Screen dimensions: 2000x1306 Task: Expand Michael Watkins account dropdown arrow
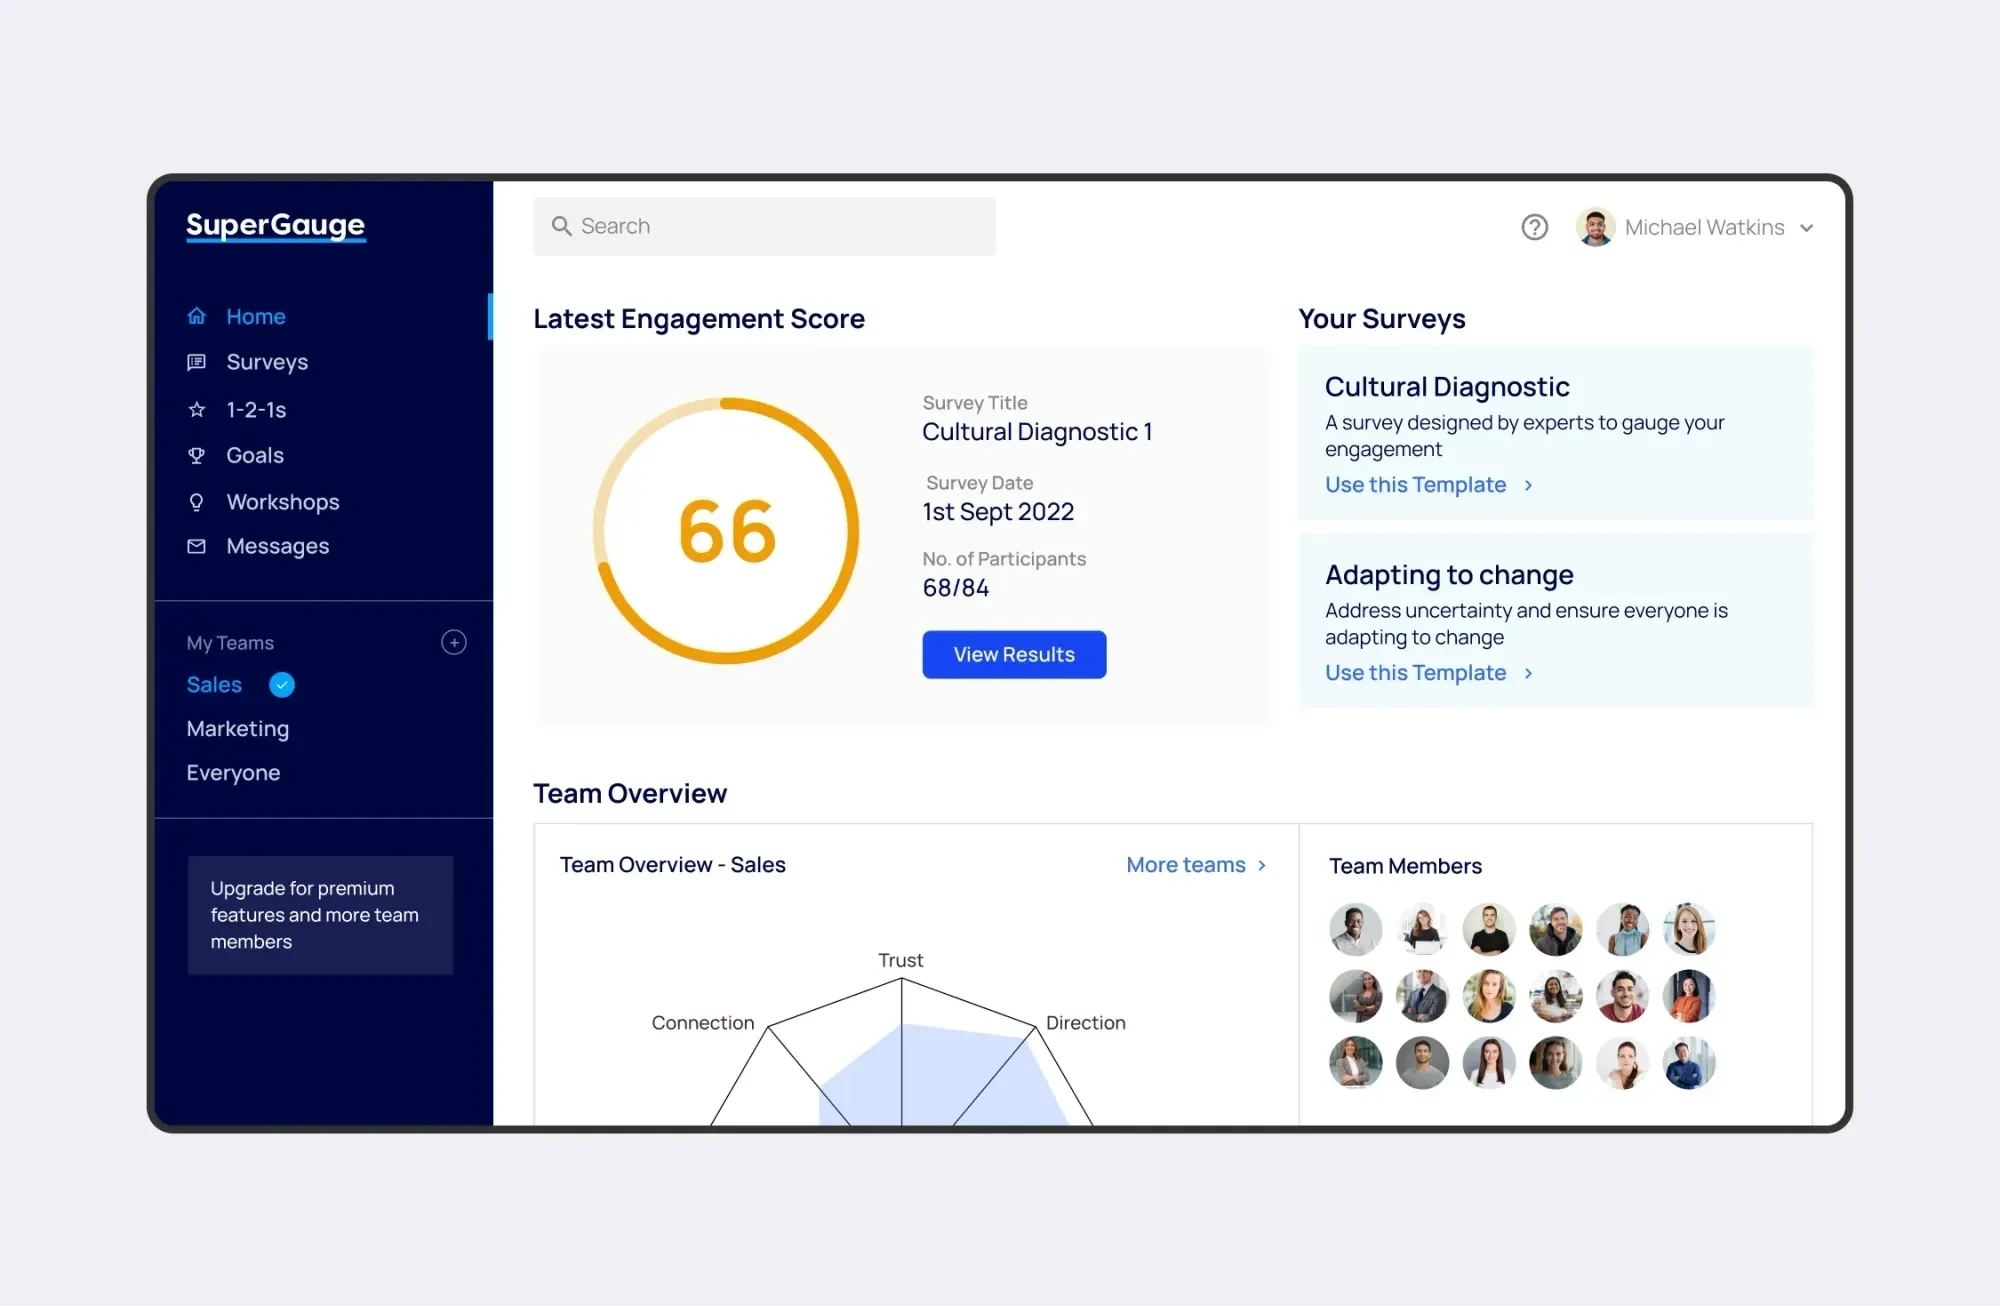(1806, 228)
